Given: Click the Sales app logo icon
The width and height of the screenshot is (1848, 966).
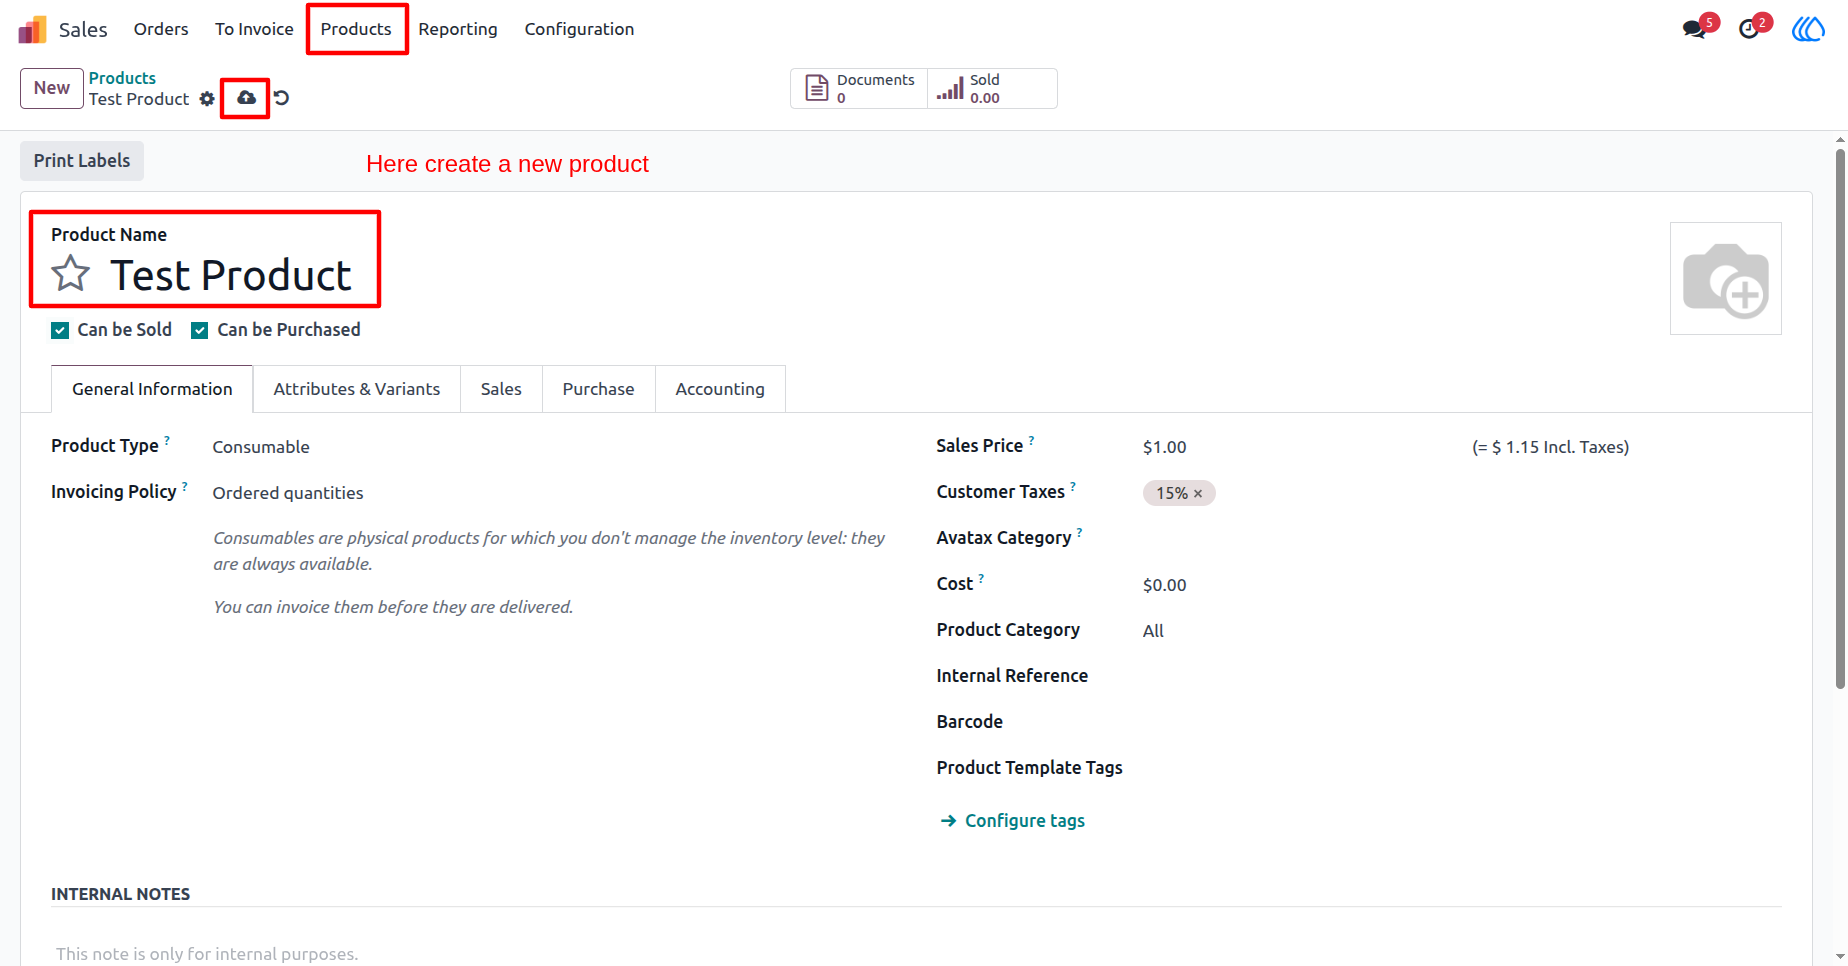Looking at the screenshot, I should pyautogui.click(x=32, y=29).
